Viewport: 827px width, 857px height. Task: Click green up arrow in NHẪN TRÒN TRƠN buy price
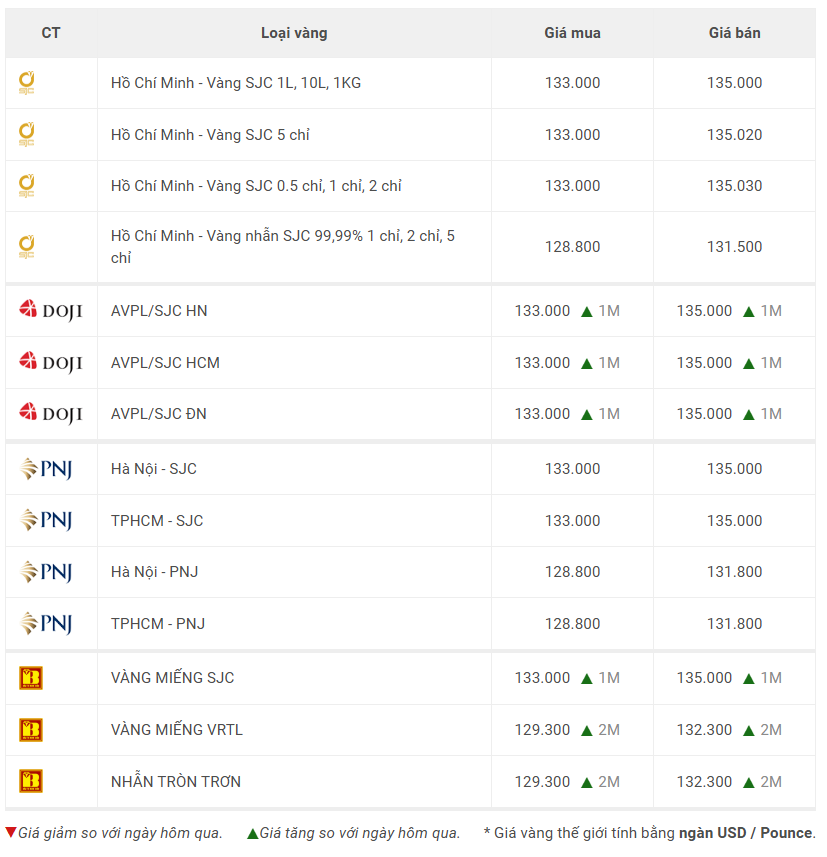point(586,783)
